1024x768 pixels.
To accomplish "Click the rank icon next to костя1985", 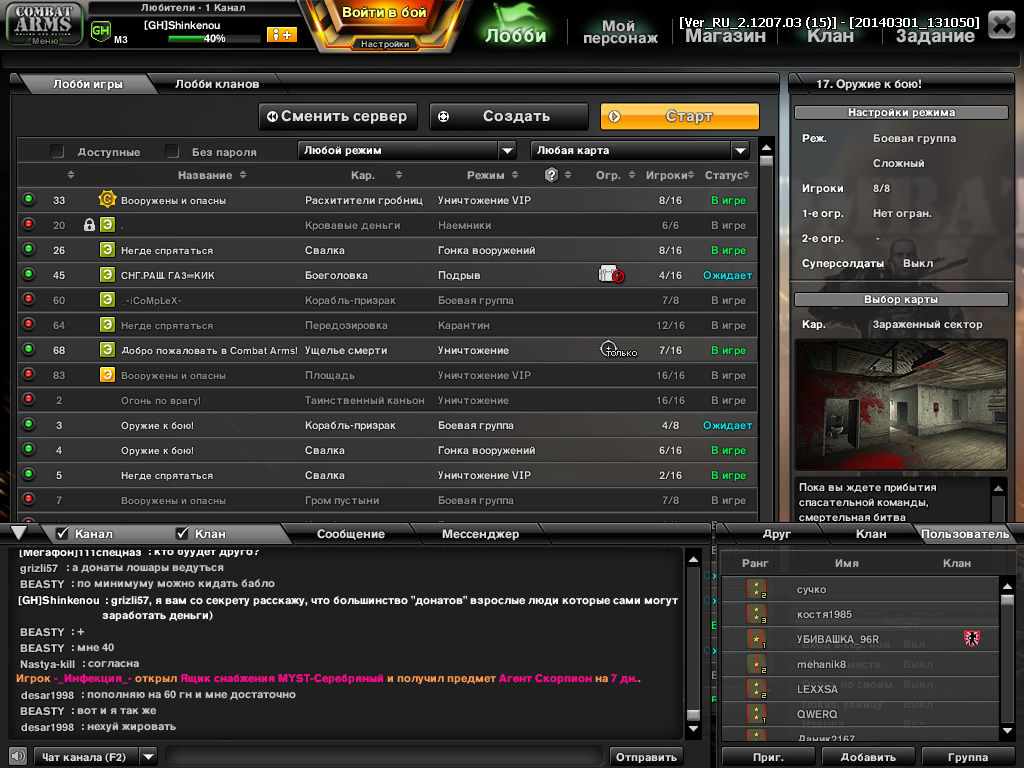I will [756, 614].
